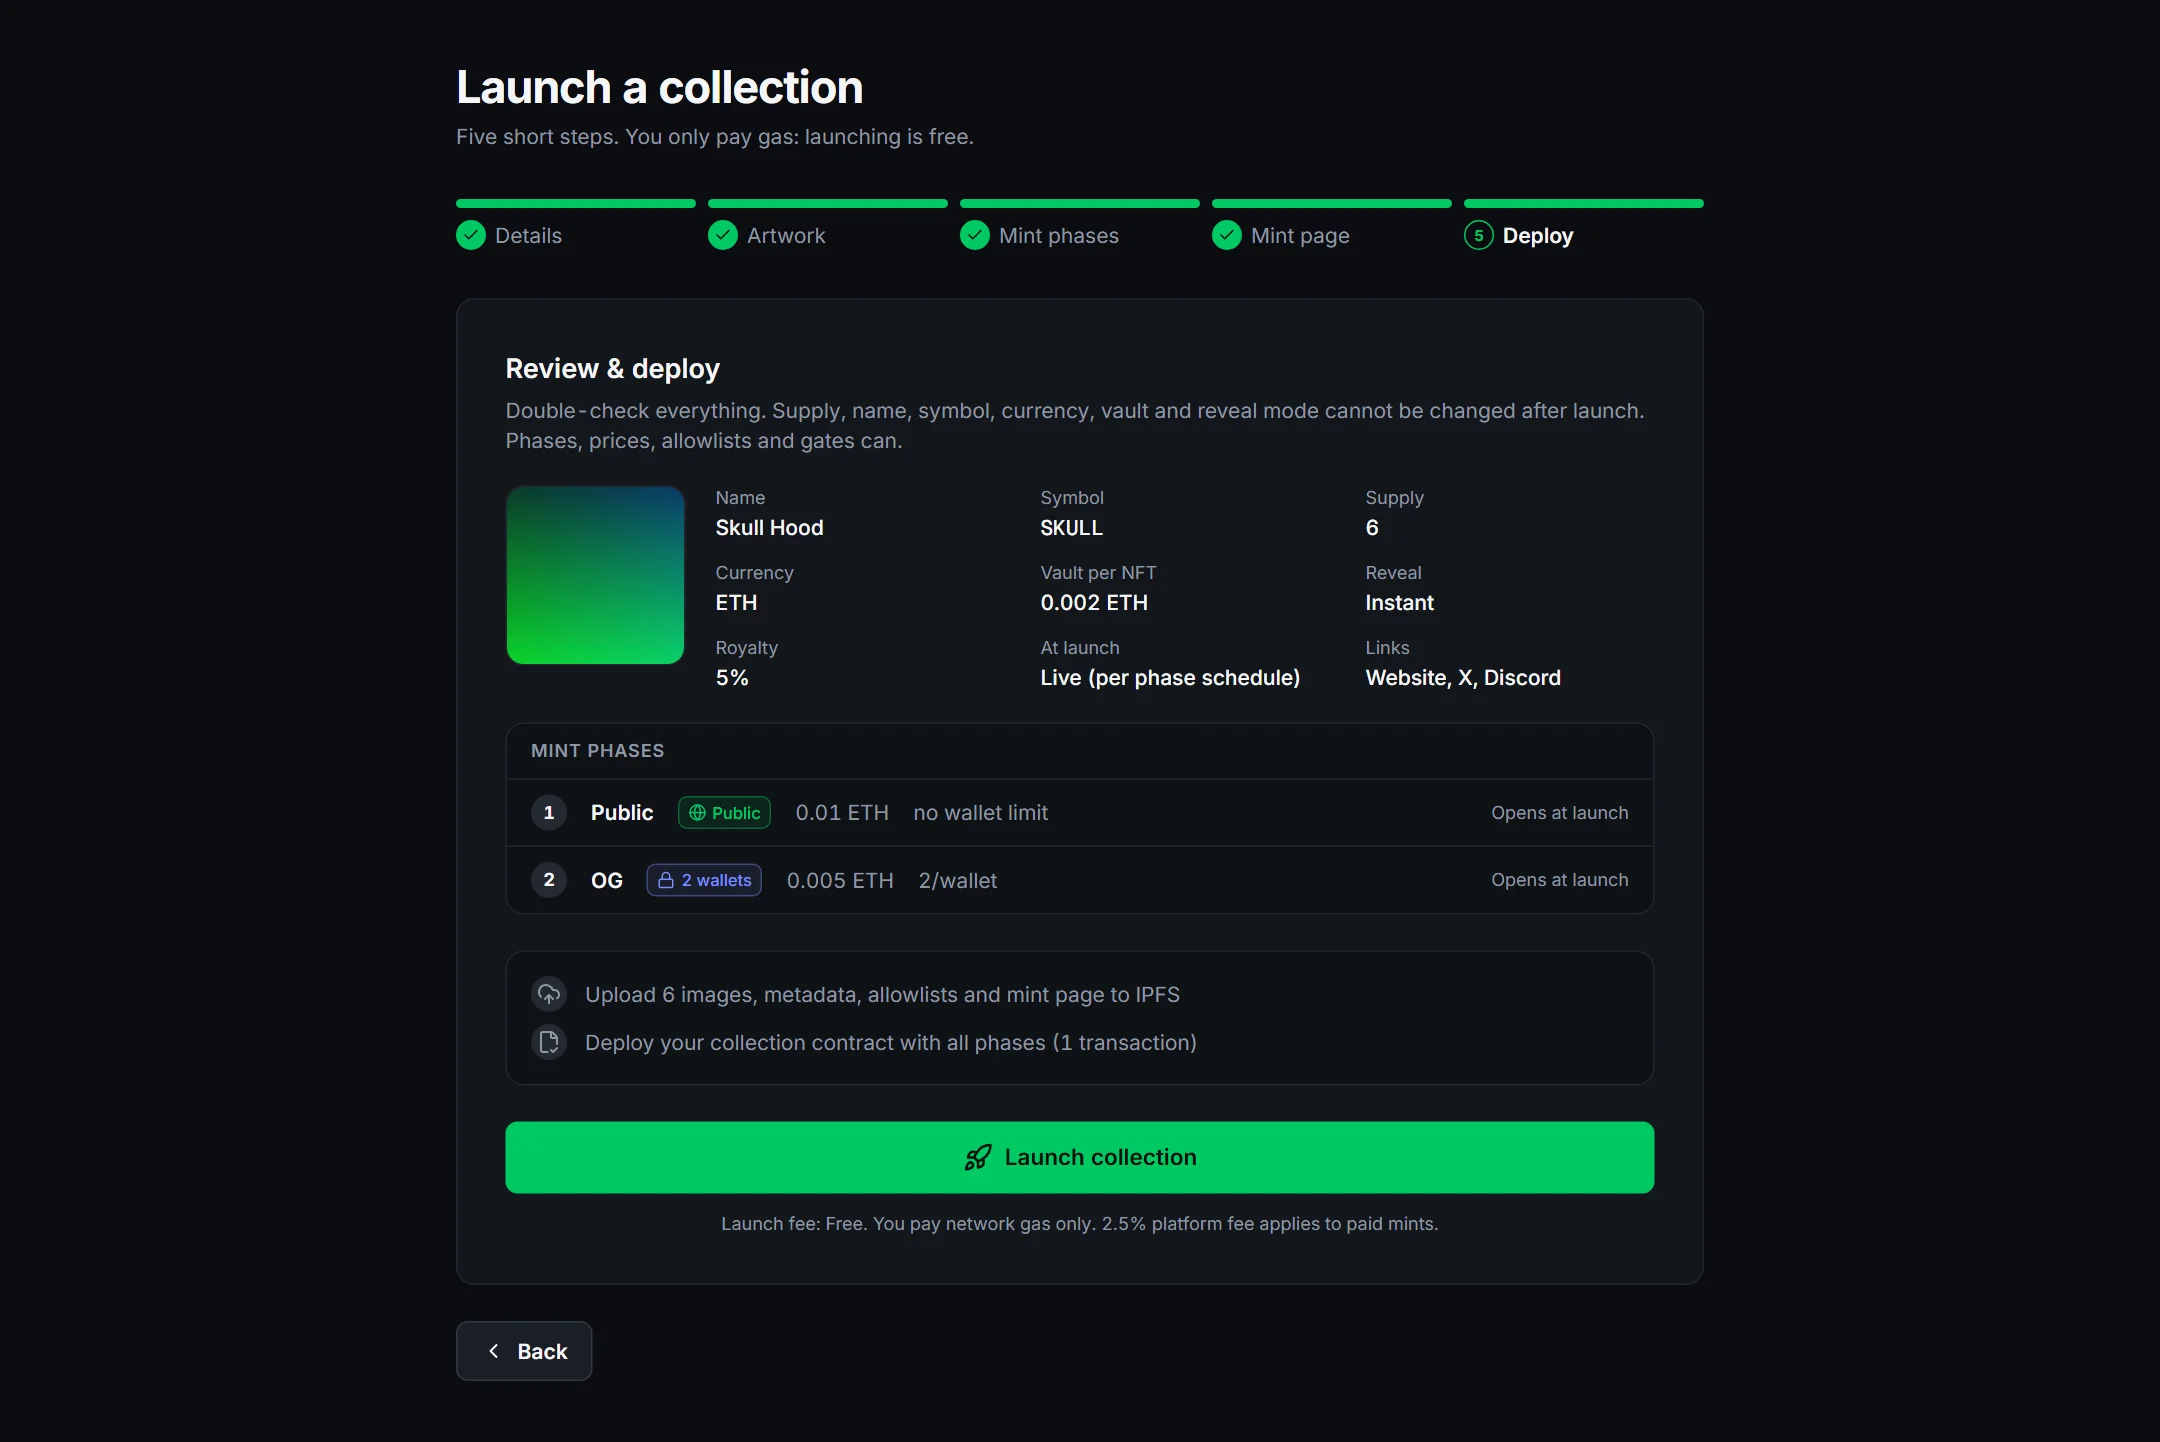The height and width of the screenshot is (1442, 2160).
Task: Click the supply value 6
Action: point(1372,528)
